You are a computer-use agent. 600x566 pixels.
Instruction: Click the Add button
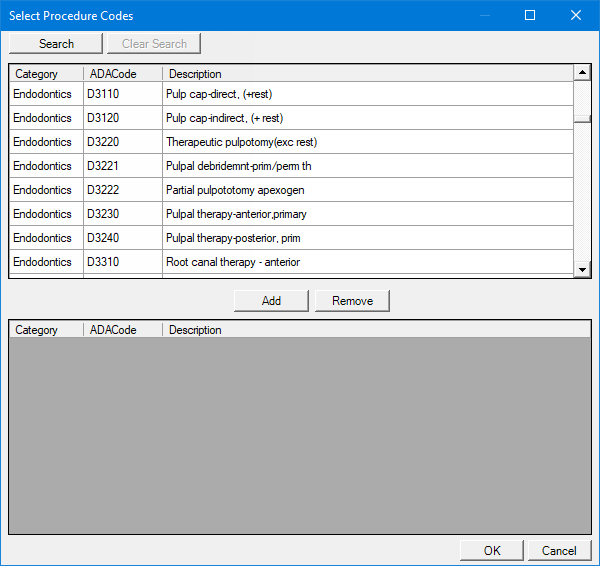click(271, 301)
